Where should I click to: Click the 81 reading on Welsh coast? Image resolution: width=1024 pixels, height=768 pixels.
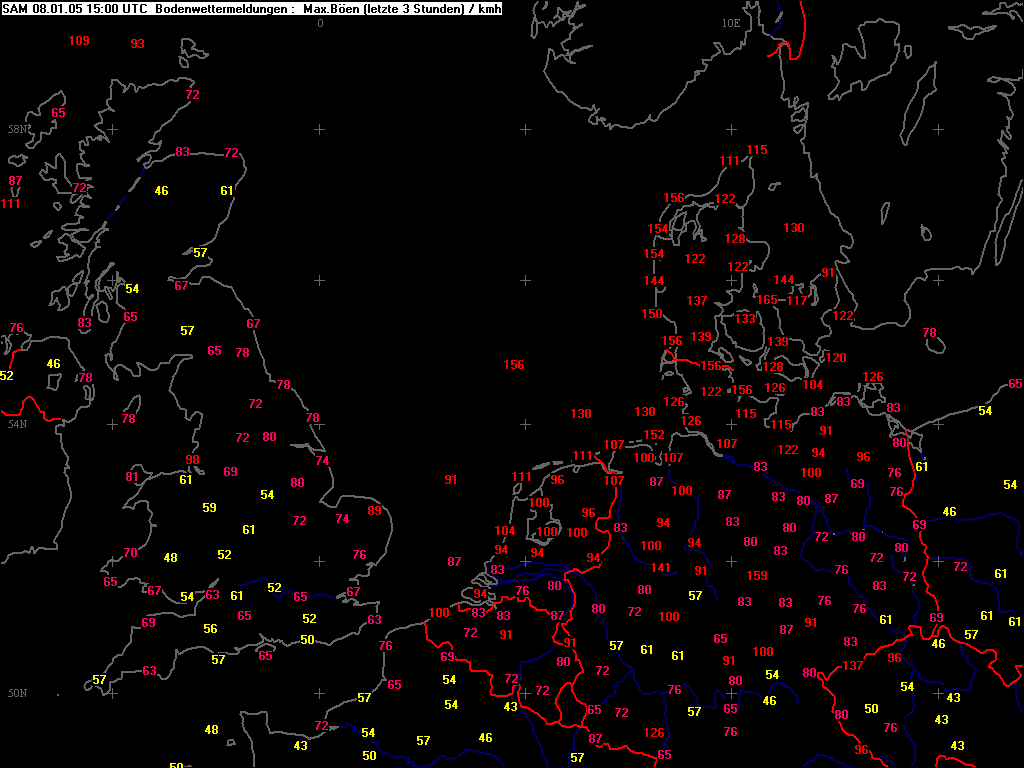tap(132, 477)
